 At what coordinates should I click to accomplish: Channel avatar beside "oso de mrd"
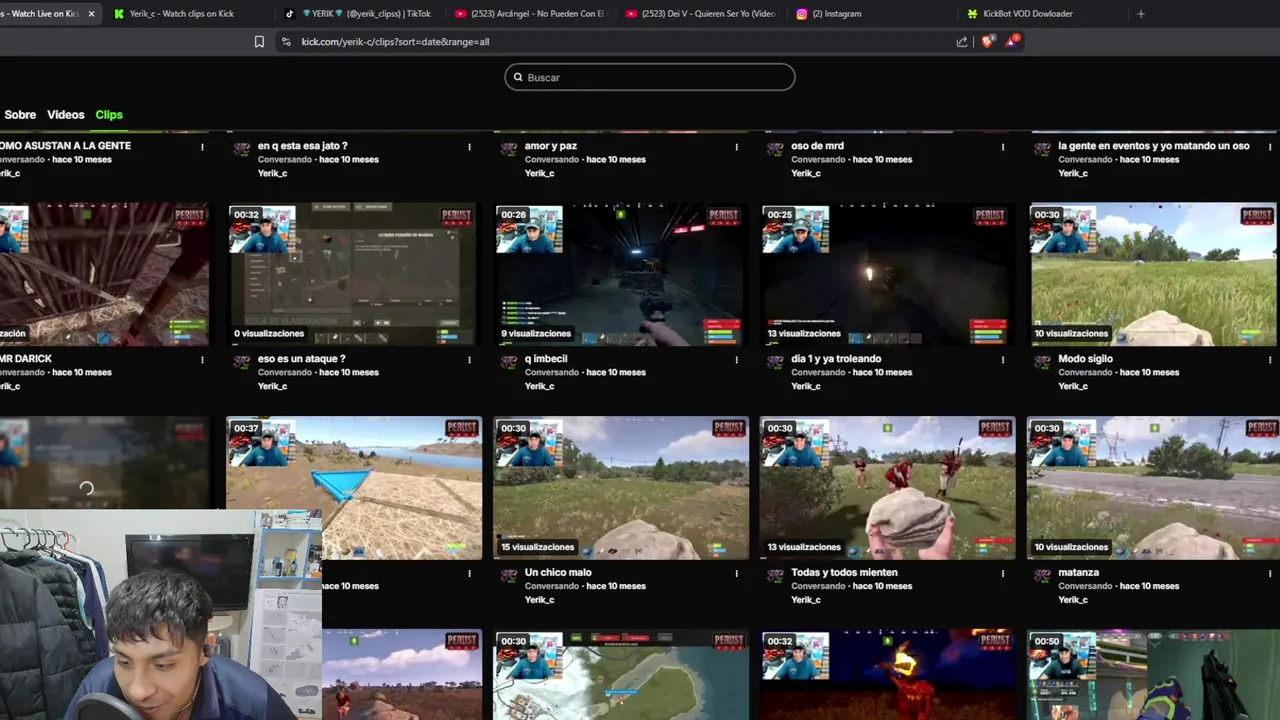775,149
